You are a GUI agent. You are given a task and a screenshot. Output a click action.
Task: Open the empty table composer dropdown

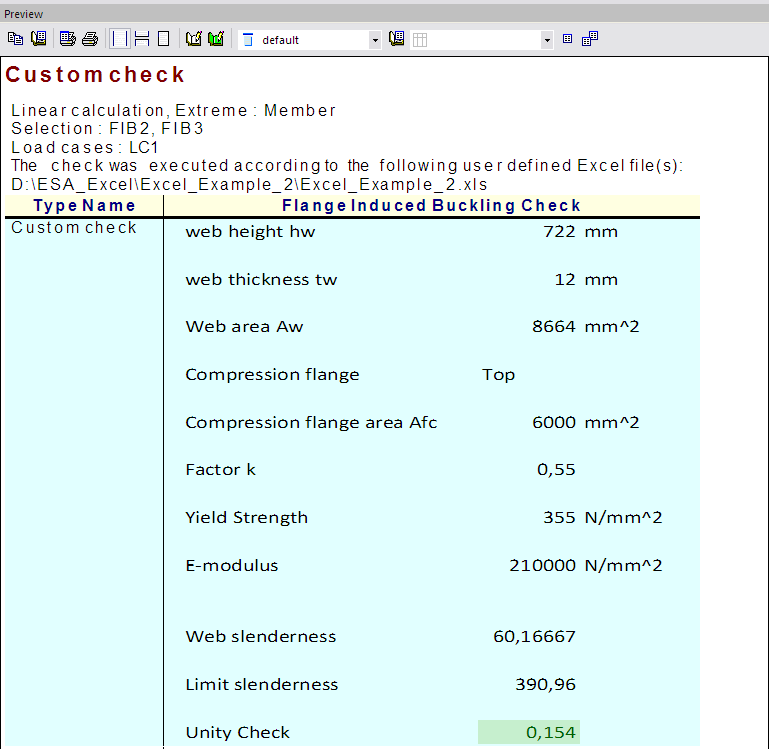pyautogui.click(x=482, y=40)
